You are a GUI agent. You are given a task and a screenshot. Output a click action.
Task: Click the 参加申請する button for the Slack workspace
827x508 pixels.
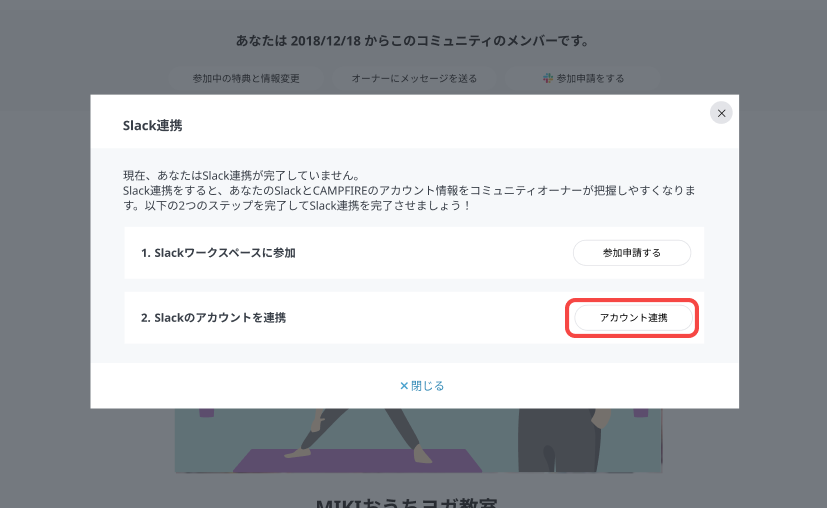click(x=631, y=253)
